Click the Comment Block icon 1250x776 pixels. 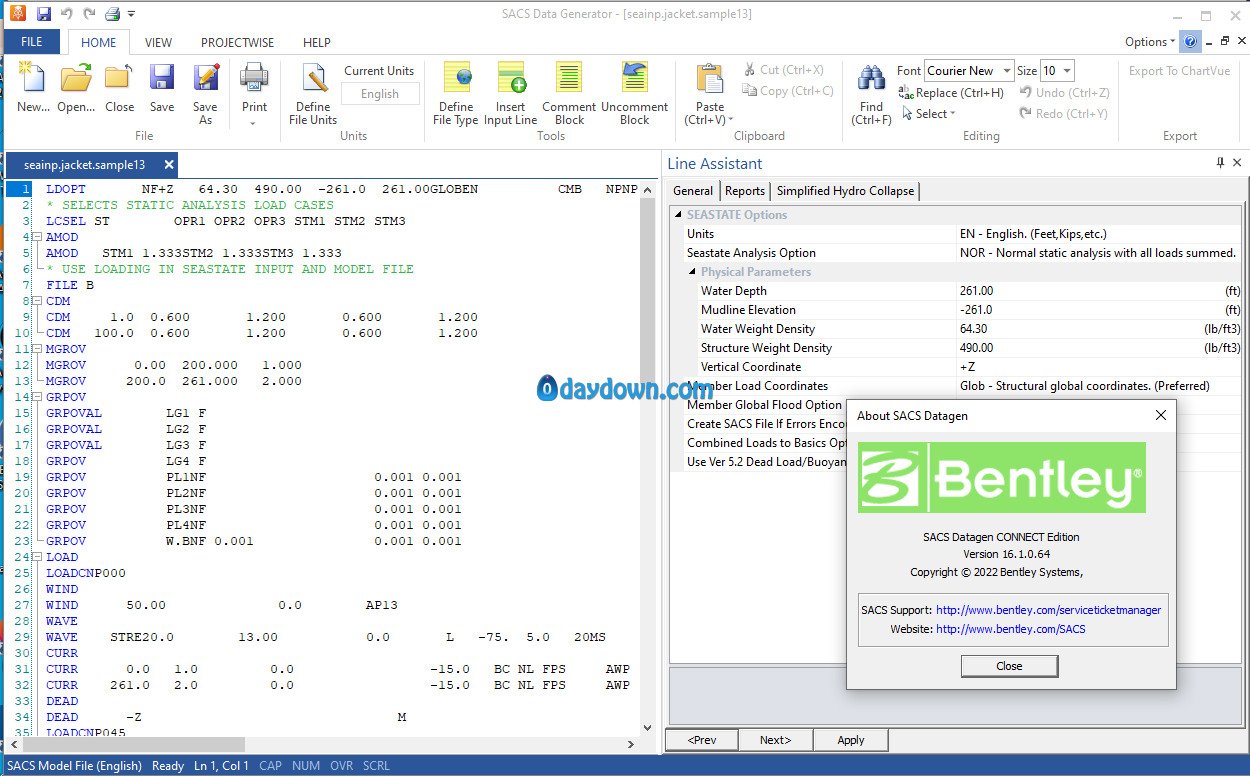[x=569, y=78]
